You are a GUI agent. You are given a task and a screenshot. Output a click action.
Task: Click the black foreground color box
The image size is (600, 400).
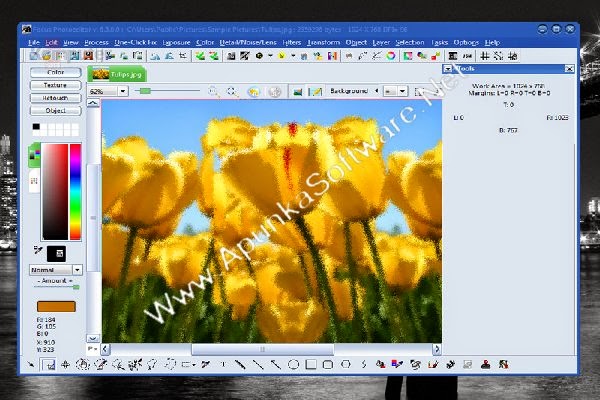coord(56,253)
